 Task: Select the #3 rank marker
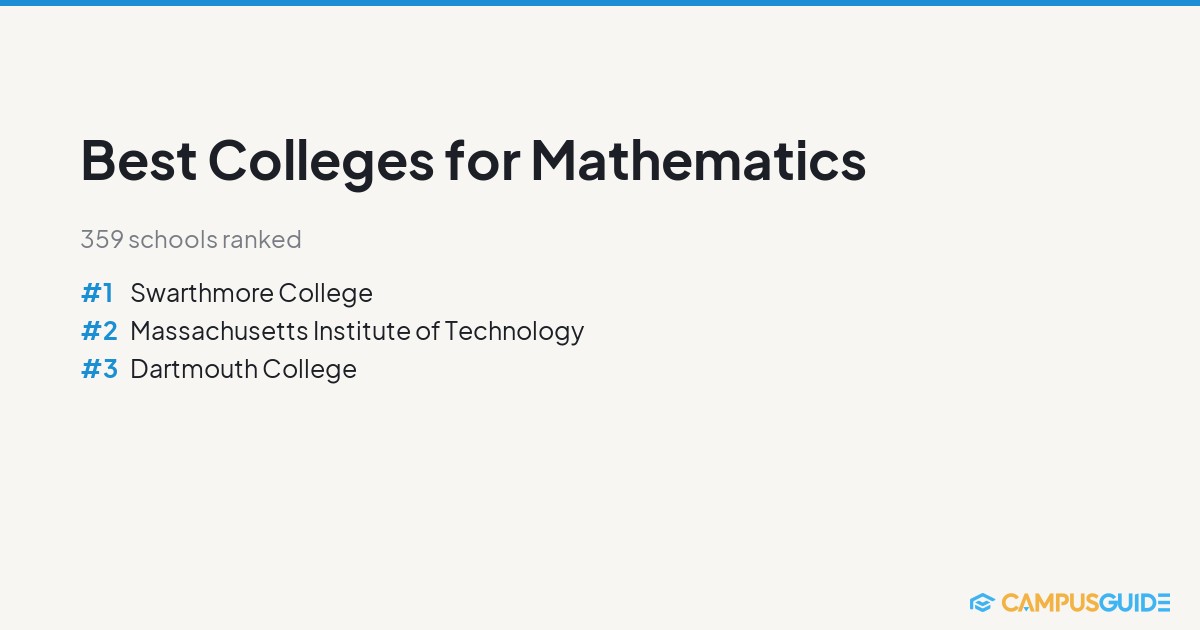(x=99, y=369)
